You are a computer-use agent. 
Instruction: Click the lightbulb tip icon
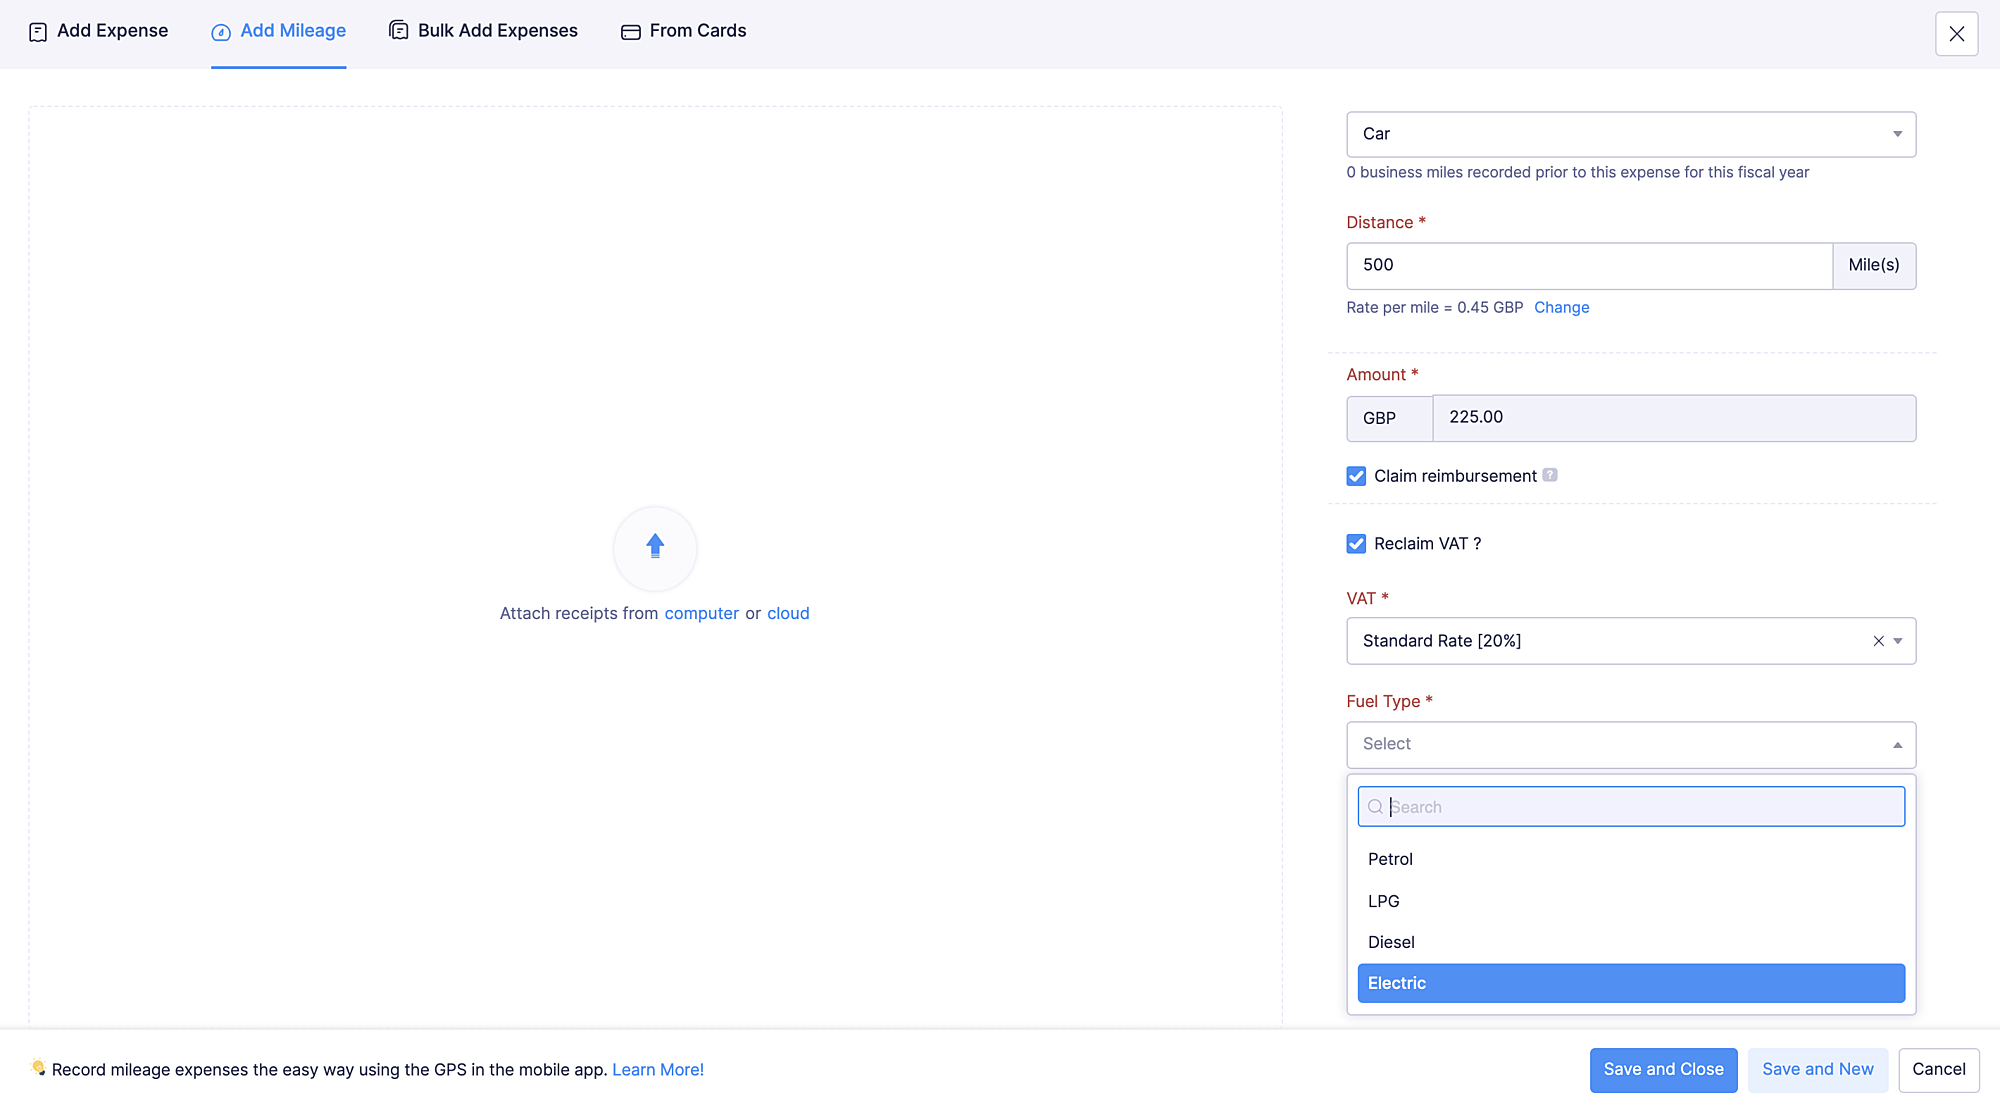tap(38, 1068)
